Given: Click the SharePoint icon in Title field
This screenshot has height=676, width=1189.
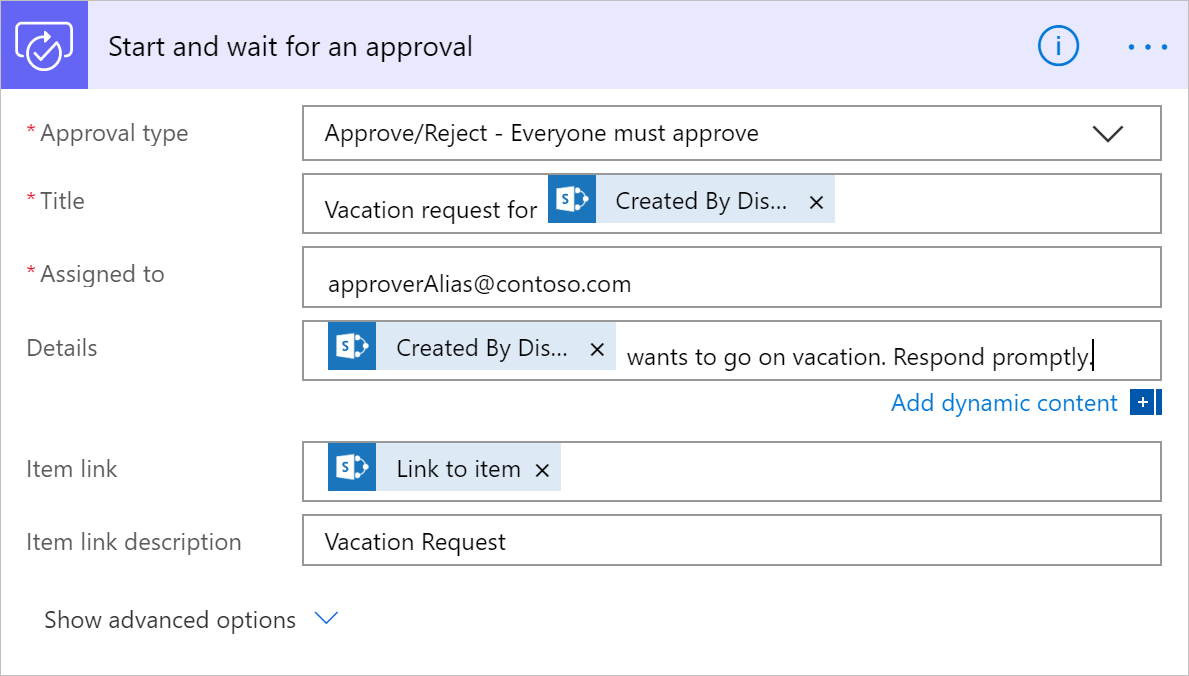Looking at the screenshot, I should pyautogui.click(x=572, y=200).
